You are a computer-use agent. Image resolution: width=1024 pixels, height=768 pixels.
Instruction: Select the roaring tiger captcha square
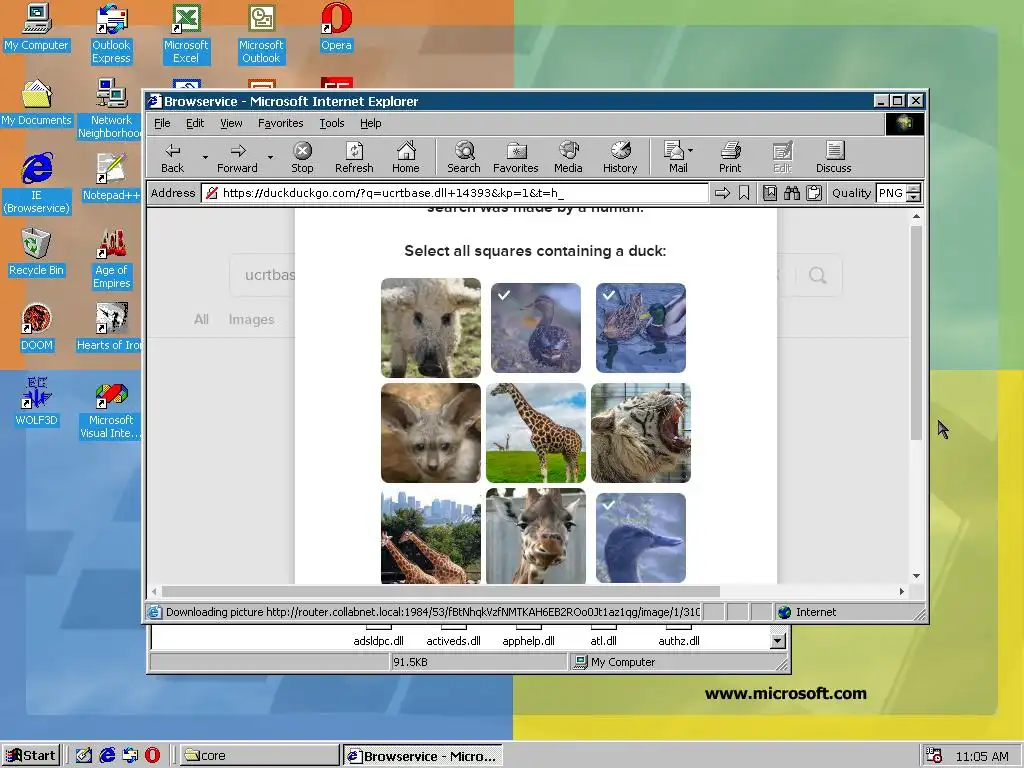[x=641, y=433]
